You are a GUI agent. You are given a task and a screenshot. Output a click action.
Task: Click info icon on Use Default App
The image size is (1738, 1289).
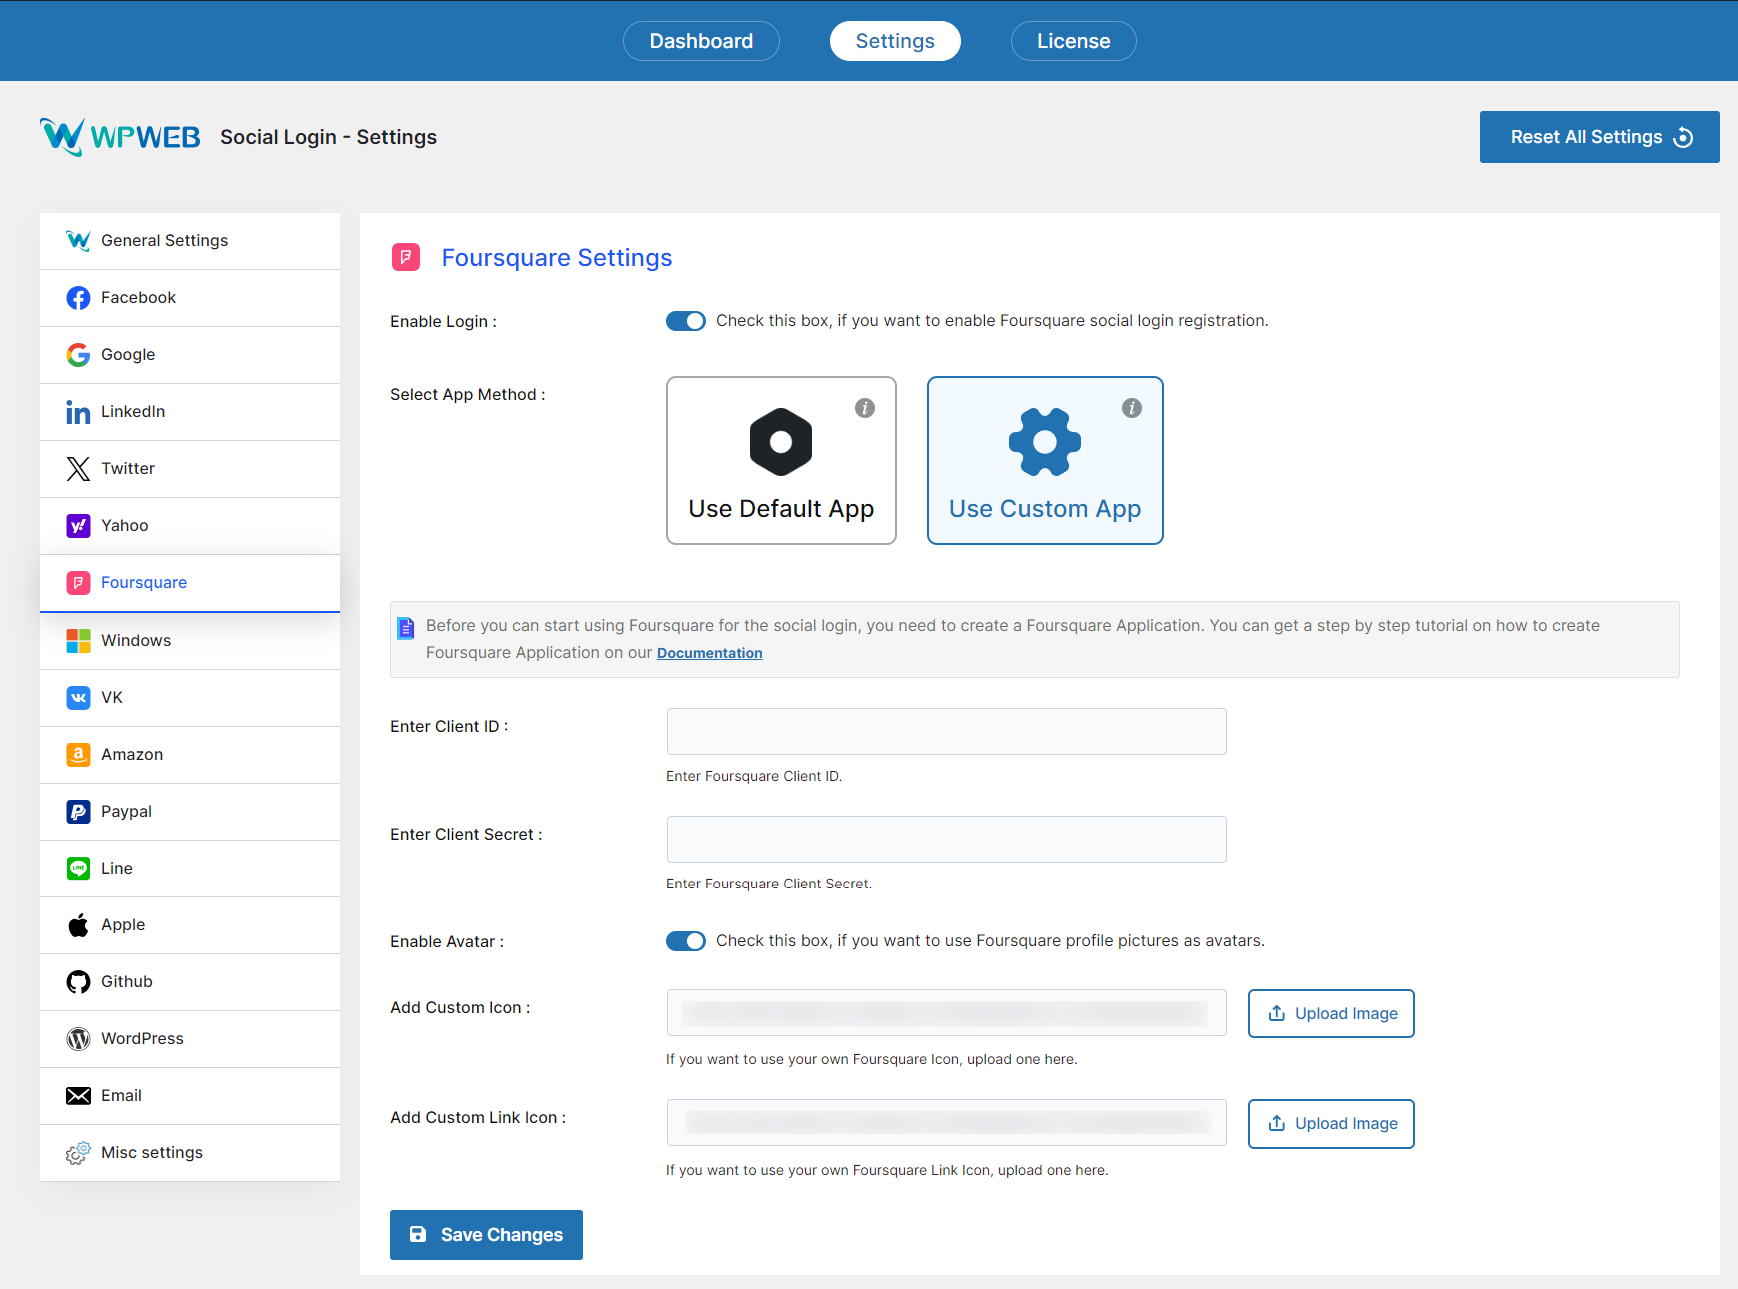click(865, 408)
